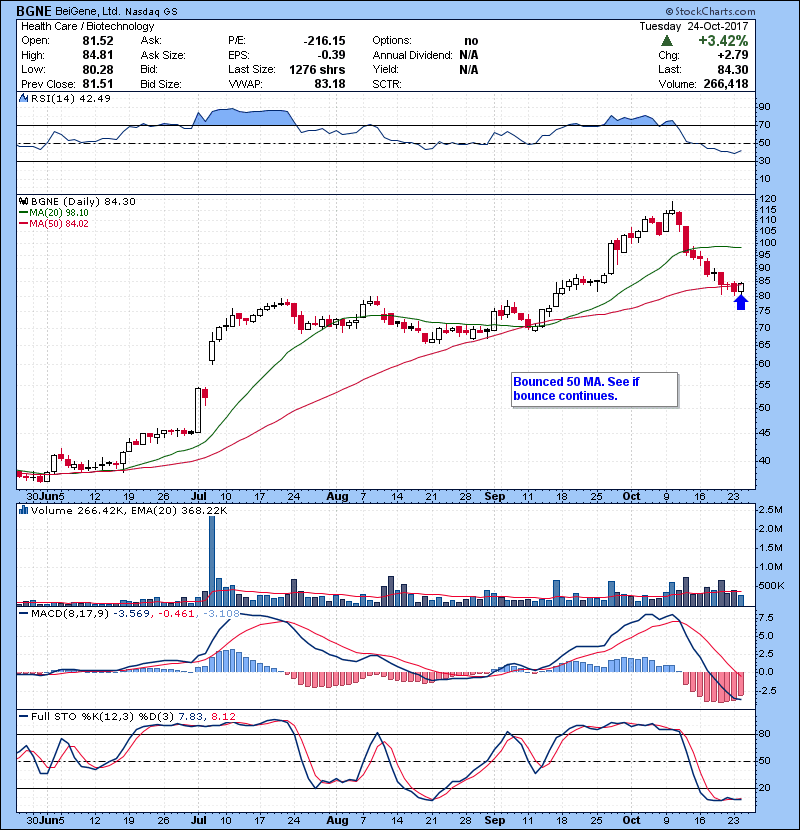Click the BGNE (Daily) 84.30 chart label
The image size is (800, 830).
[83, 202]
